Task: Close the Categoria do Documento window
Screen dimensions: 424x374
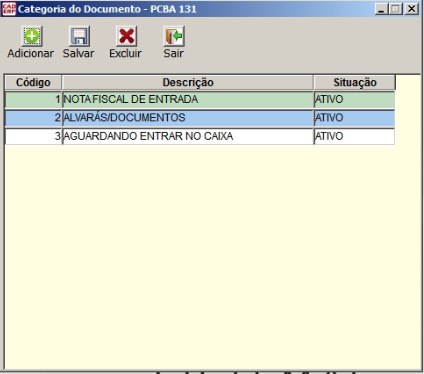Action: click(412, 9)
